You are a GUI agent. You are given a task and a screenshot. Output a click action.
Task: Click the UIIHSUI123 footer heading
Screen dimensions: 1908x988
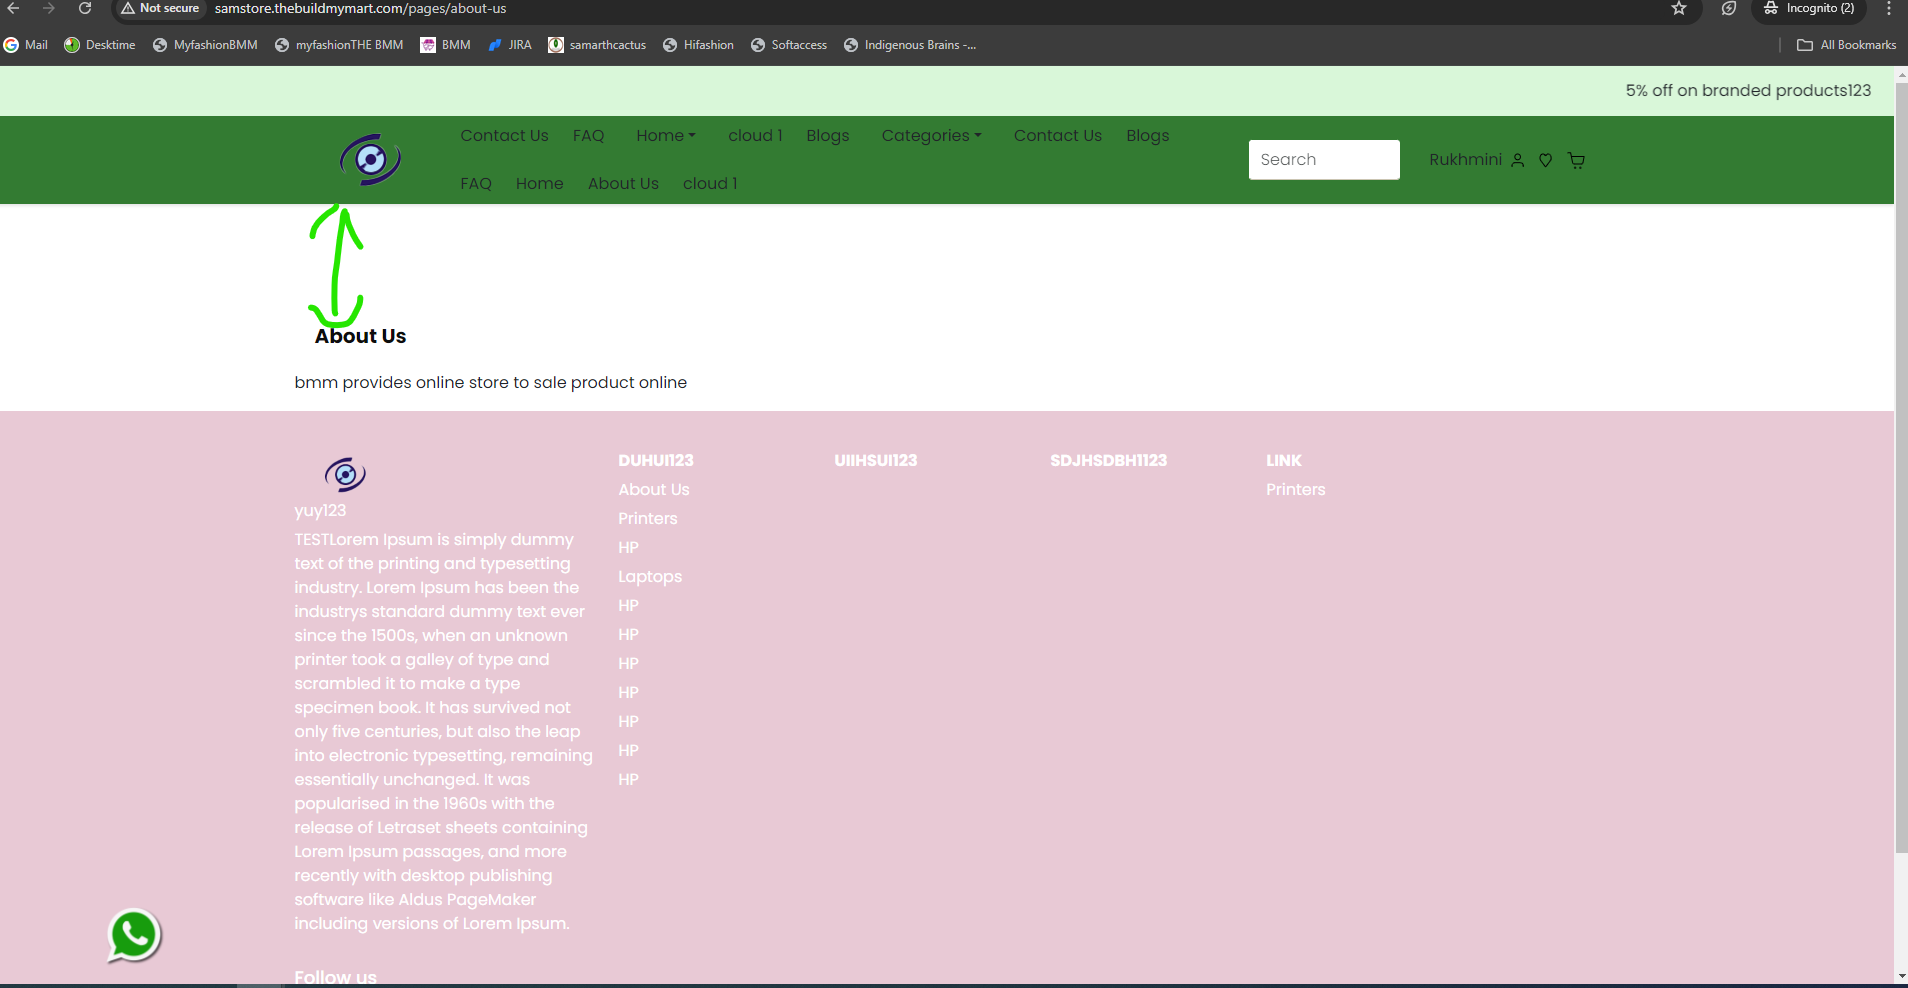point(876,461)
